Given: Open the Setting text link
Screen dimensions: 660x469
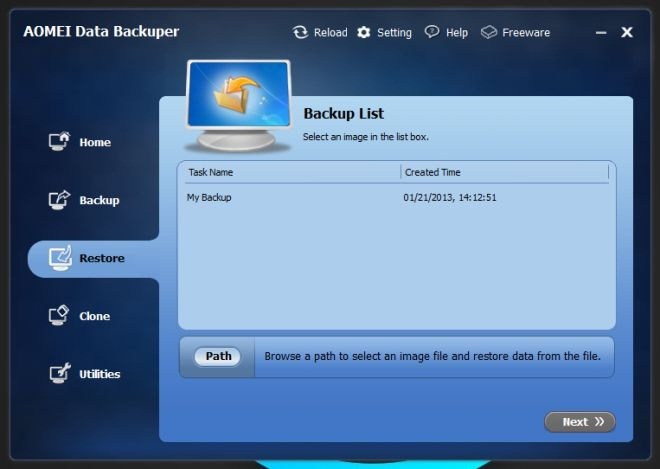Looking at the screenshot, I should click(394, 33).
